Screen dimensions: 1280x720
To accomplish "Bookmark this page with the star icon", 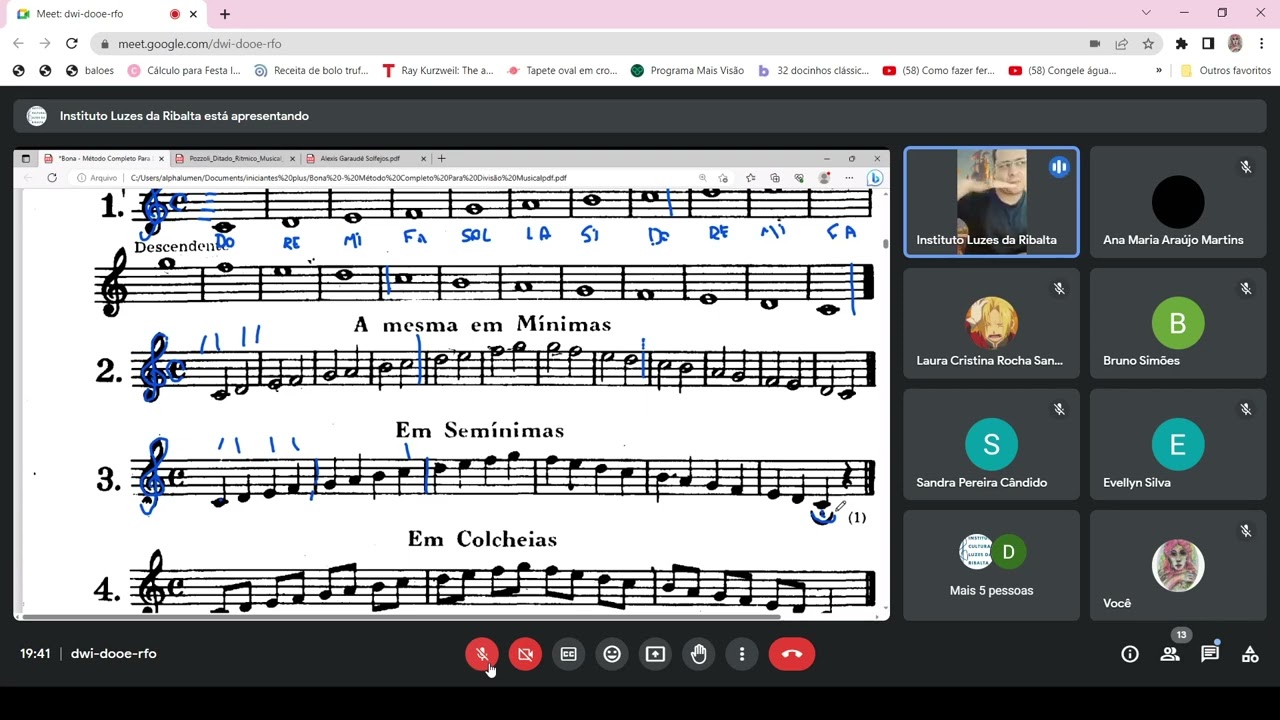I will tap(1148, 44).
